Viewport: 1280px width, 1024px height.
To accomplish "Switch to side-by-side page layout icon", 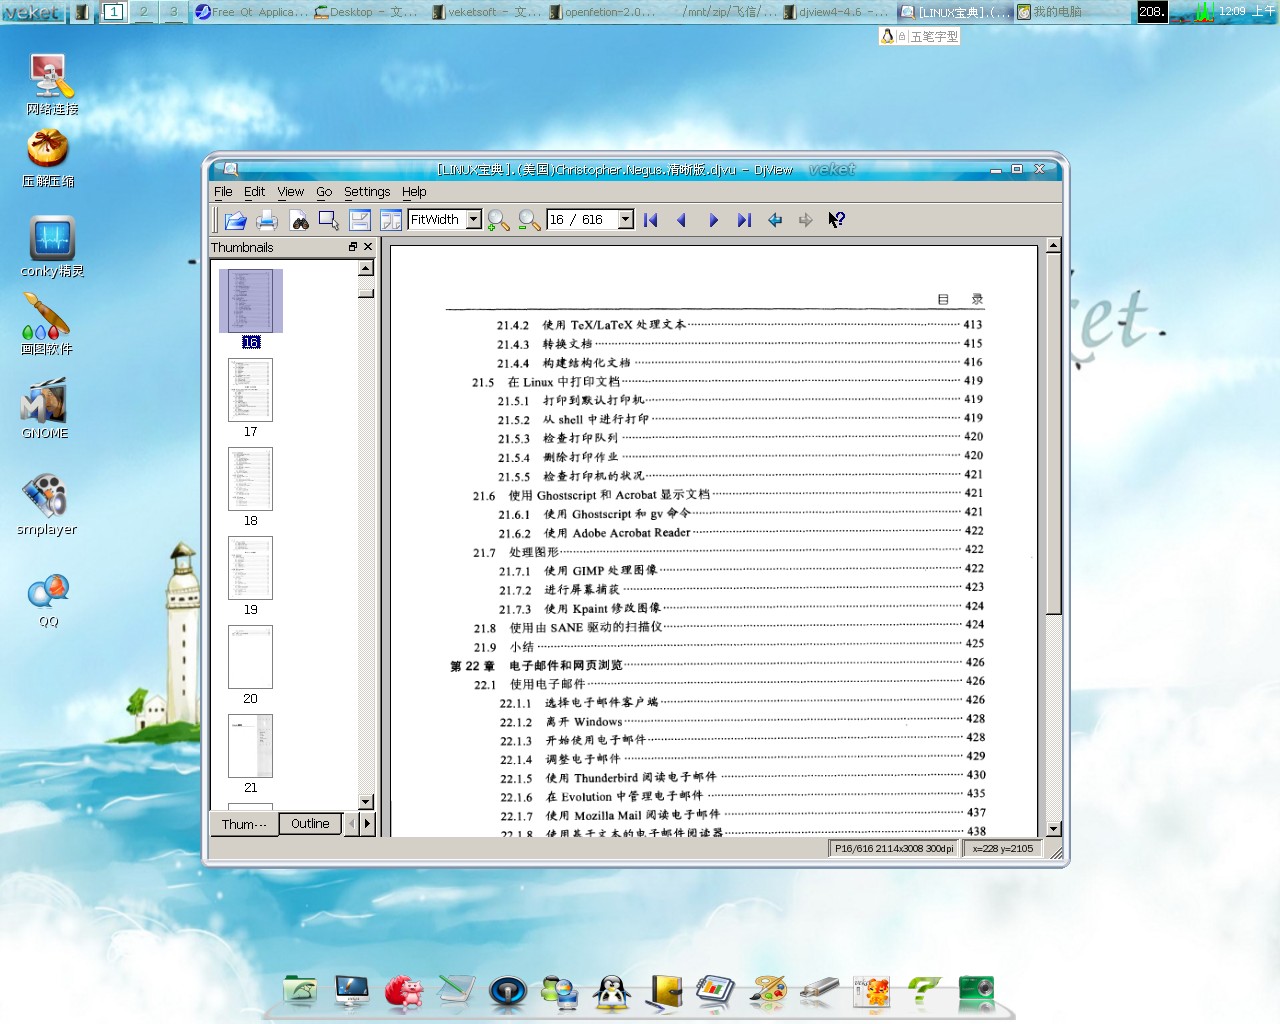I will click(x=391, y=220).
